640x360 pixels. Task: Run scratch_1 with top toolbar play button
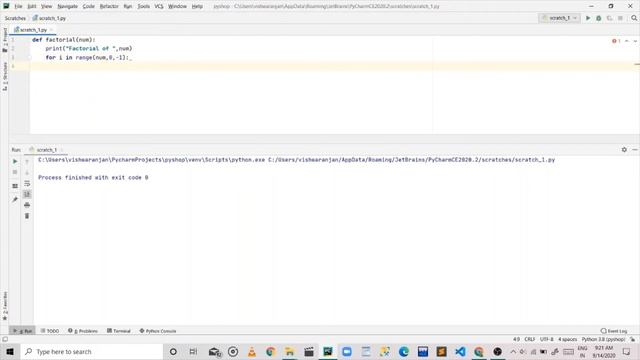tap(588, 18)
